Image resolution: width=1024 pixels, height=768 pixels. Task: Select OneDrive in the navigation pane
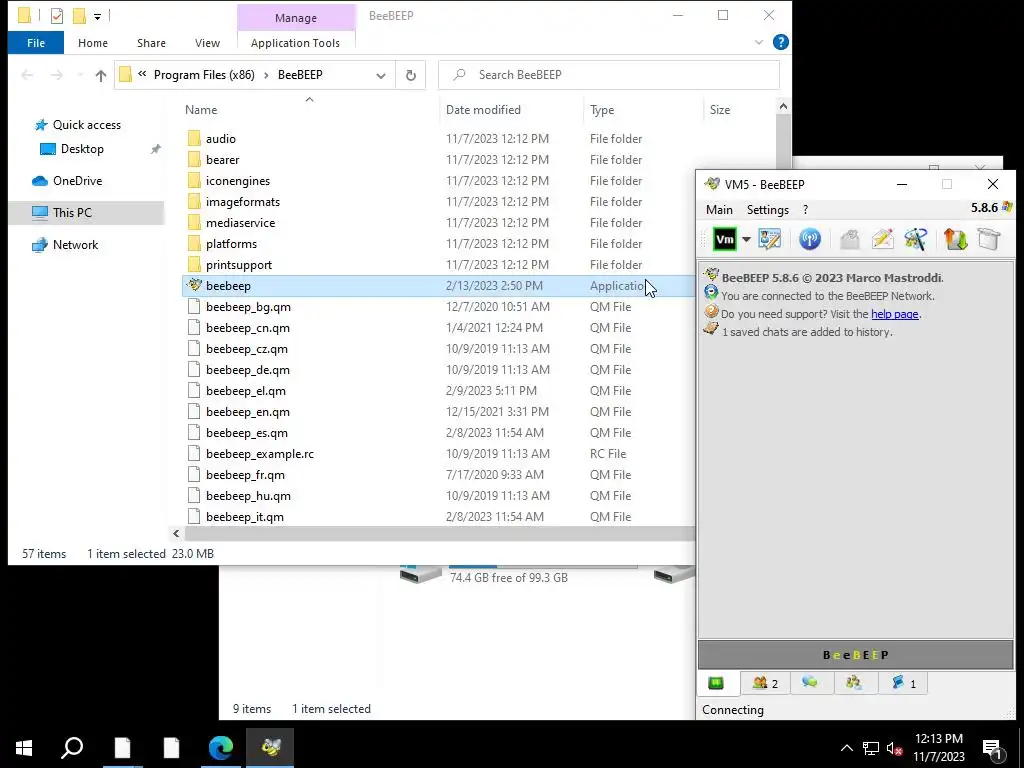tap(77, 181)
